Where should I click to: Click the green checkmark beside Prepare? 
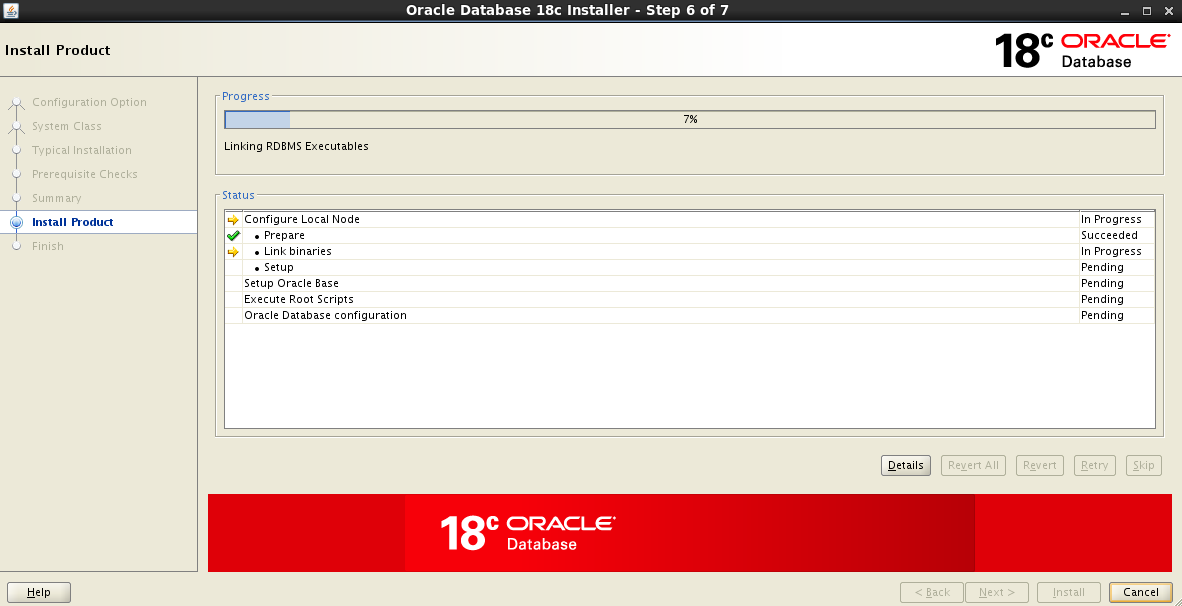click(233, 236)
